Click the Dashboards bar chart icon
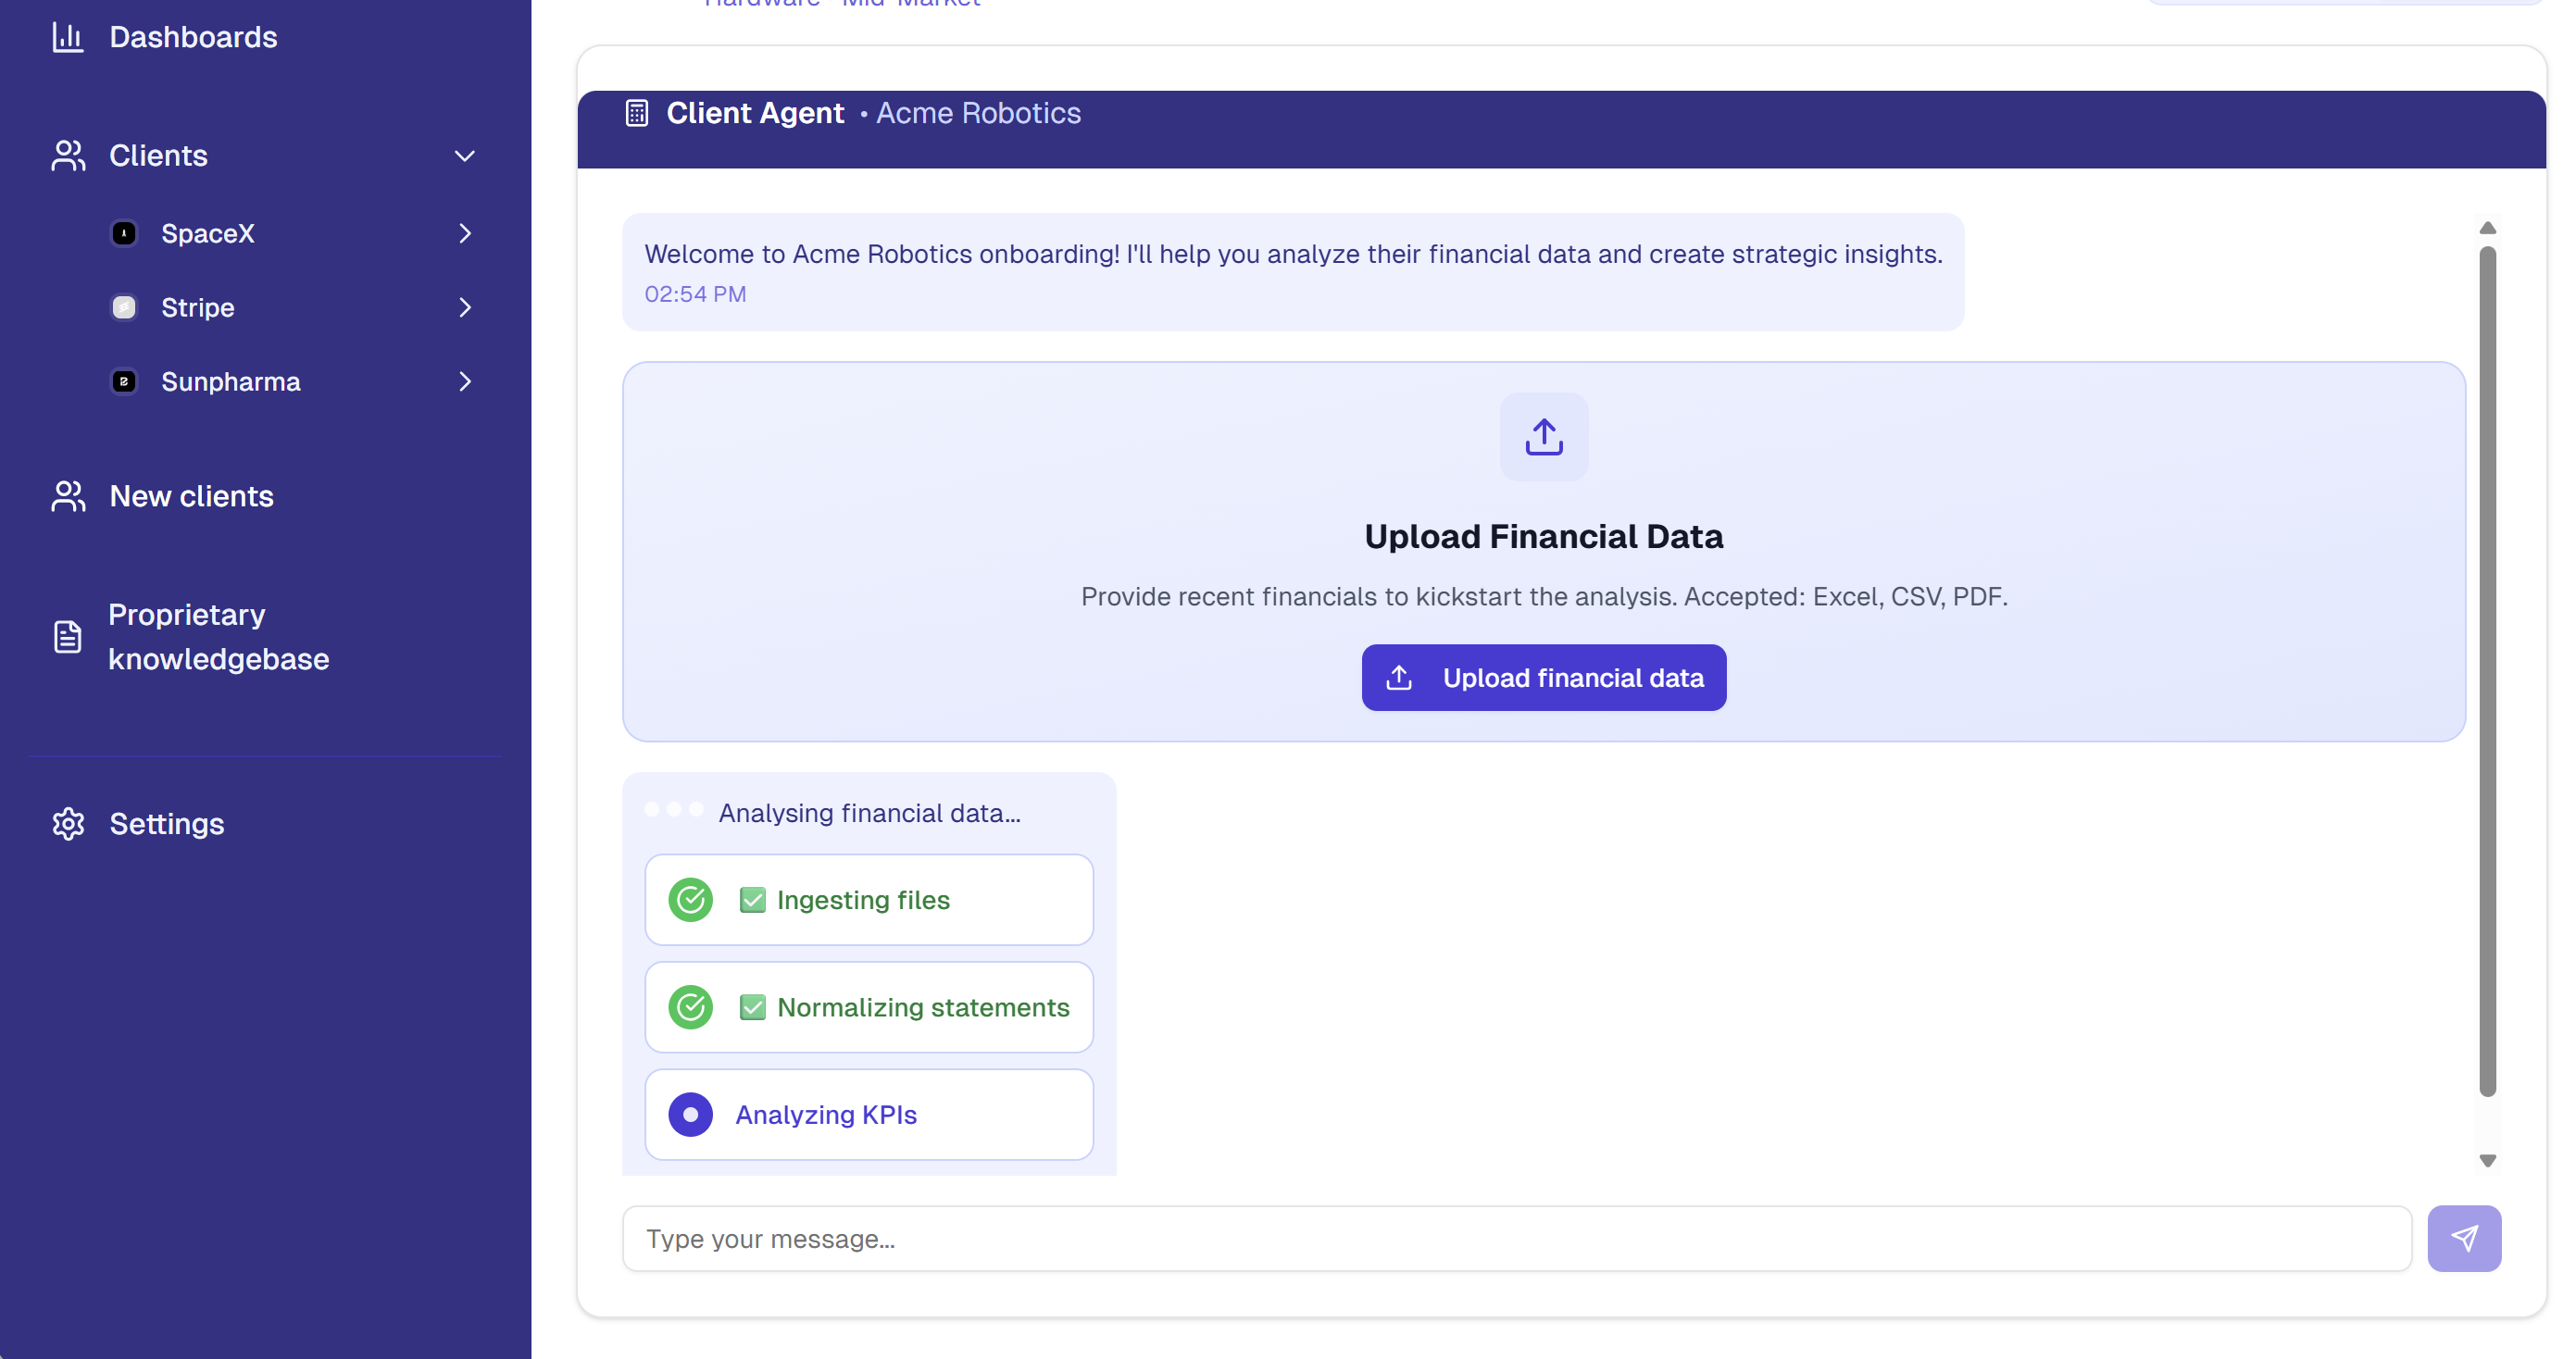Viewport: 2576px width, 1359px height. [67, 37]
